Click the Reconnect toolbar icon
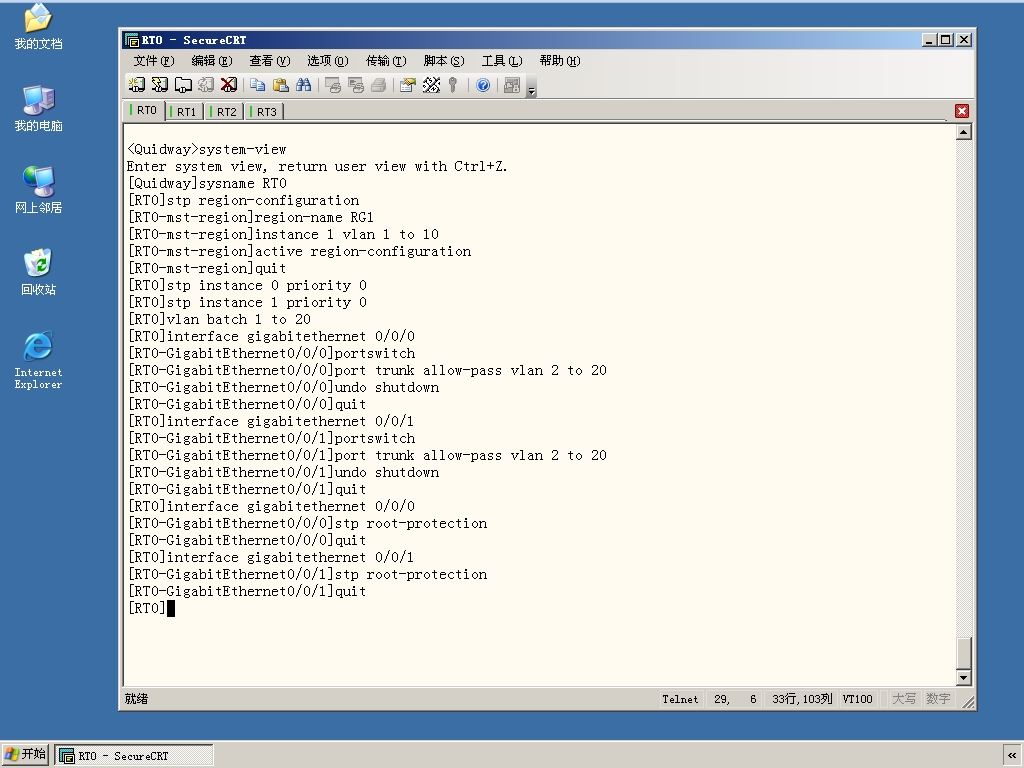 [x=206, y=85]
